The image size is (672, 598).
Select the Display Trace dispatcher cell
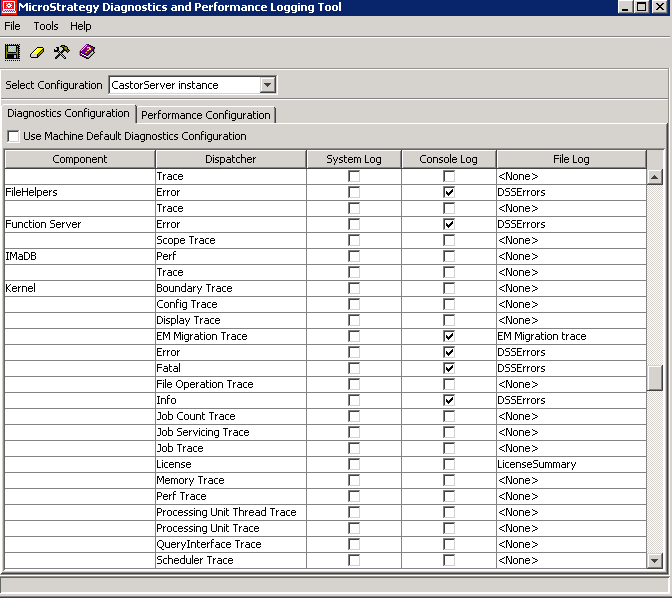coord(231,320)
